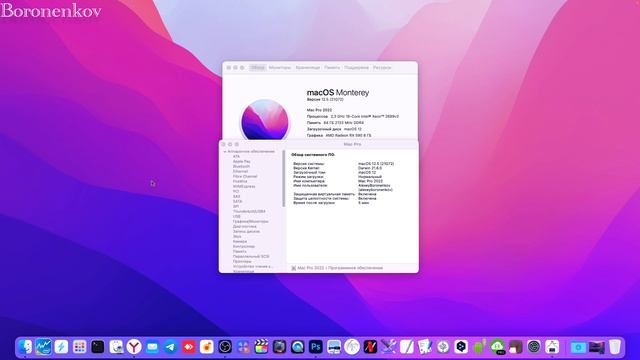Click the macOS Monterey logo image

tap(265, 120)
